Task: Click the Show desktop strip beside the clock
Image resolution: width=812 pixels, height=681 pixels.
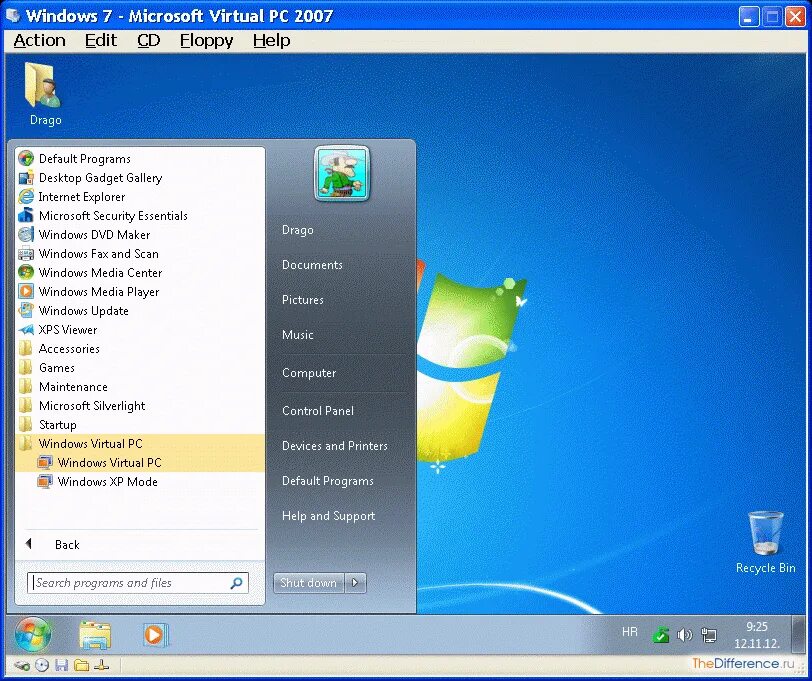Action: 798,635
